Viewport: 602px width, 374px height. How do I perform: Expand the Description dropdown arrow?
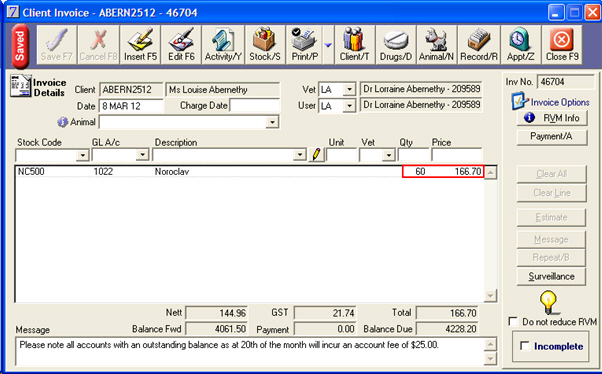point(299,155)
